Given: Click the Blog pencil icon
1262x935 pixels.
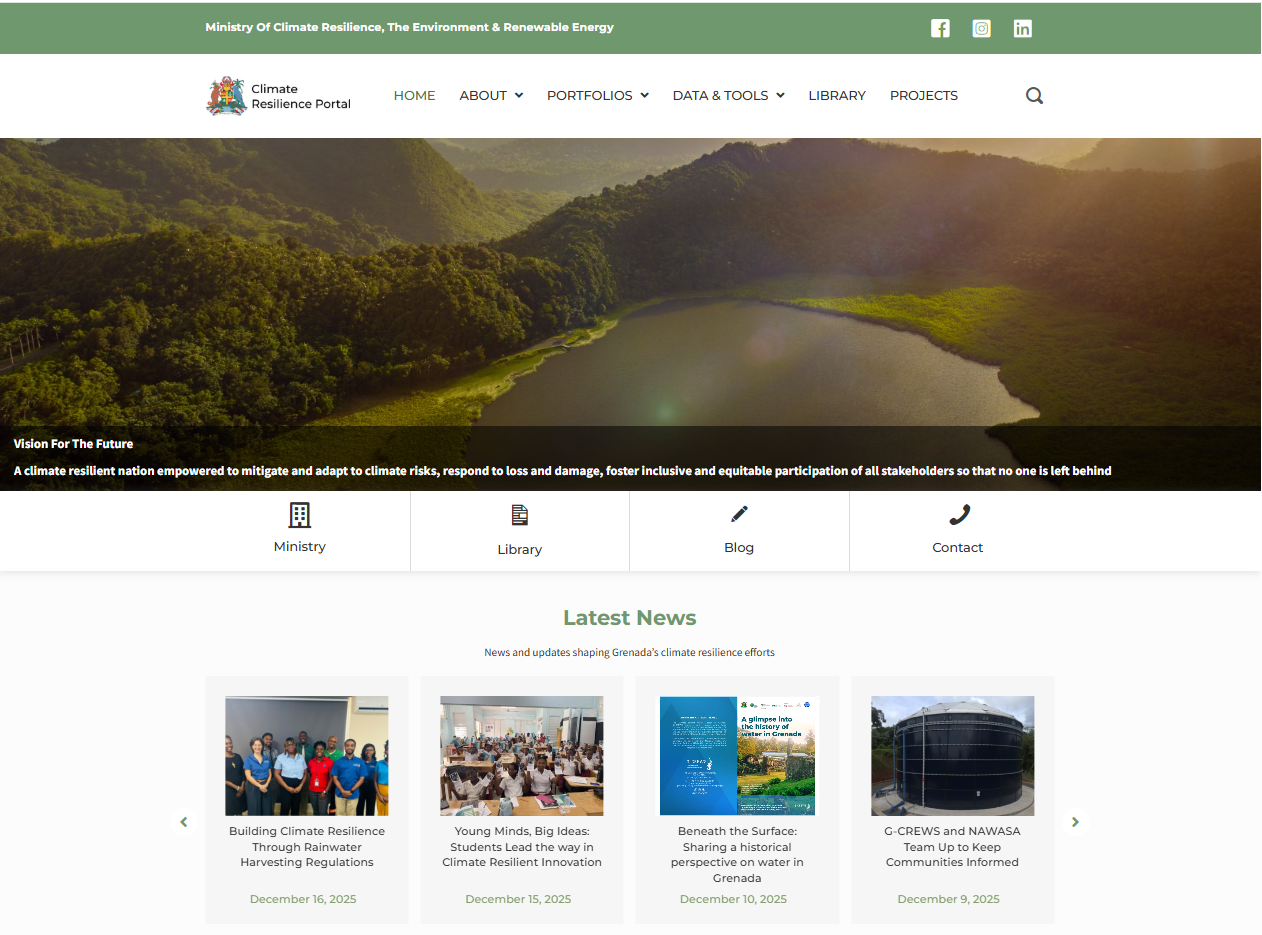Looking at the screenshot, I should coord(739,514).
